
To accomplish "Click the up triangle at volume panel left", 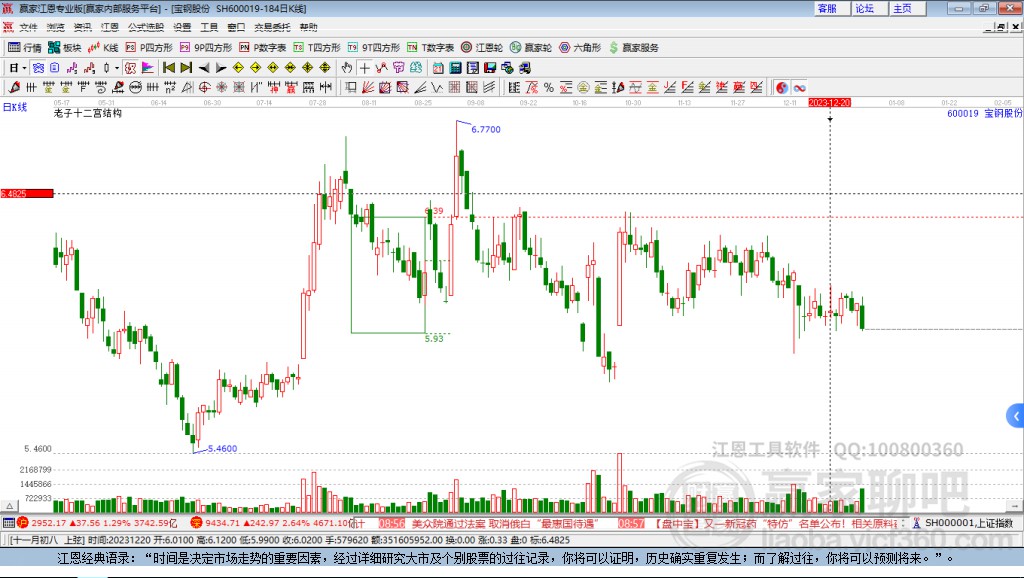I will [9, 506].
